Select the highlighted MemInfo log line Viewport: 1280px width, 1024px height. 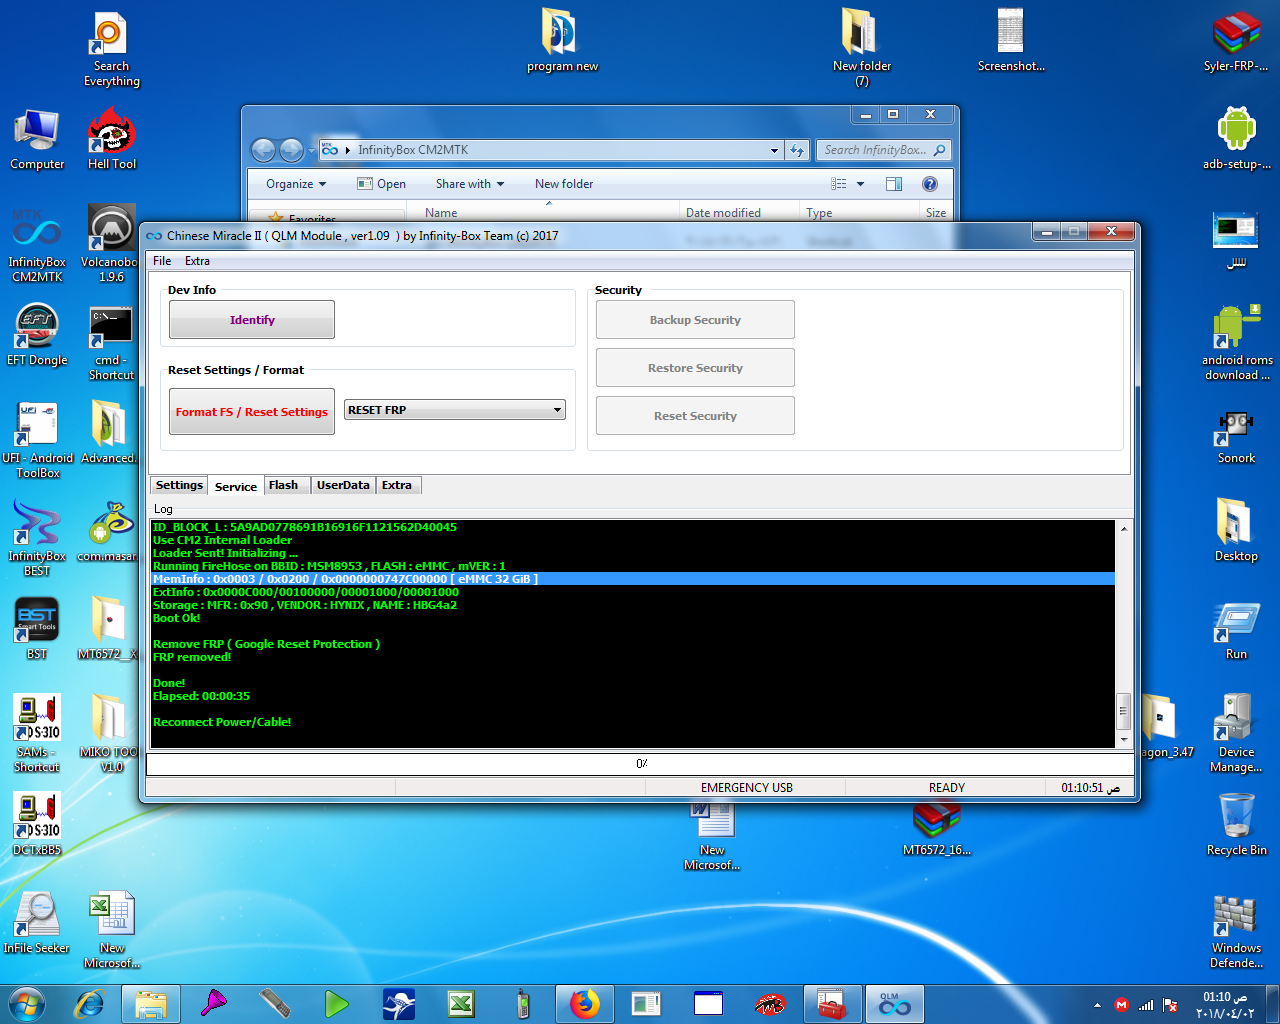tap(633, 579)
